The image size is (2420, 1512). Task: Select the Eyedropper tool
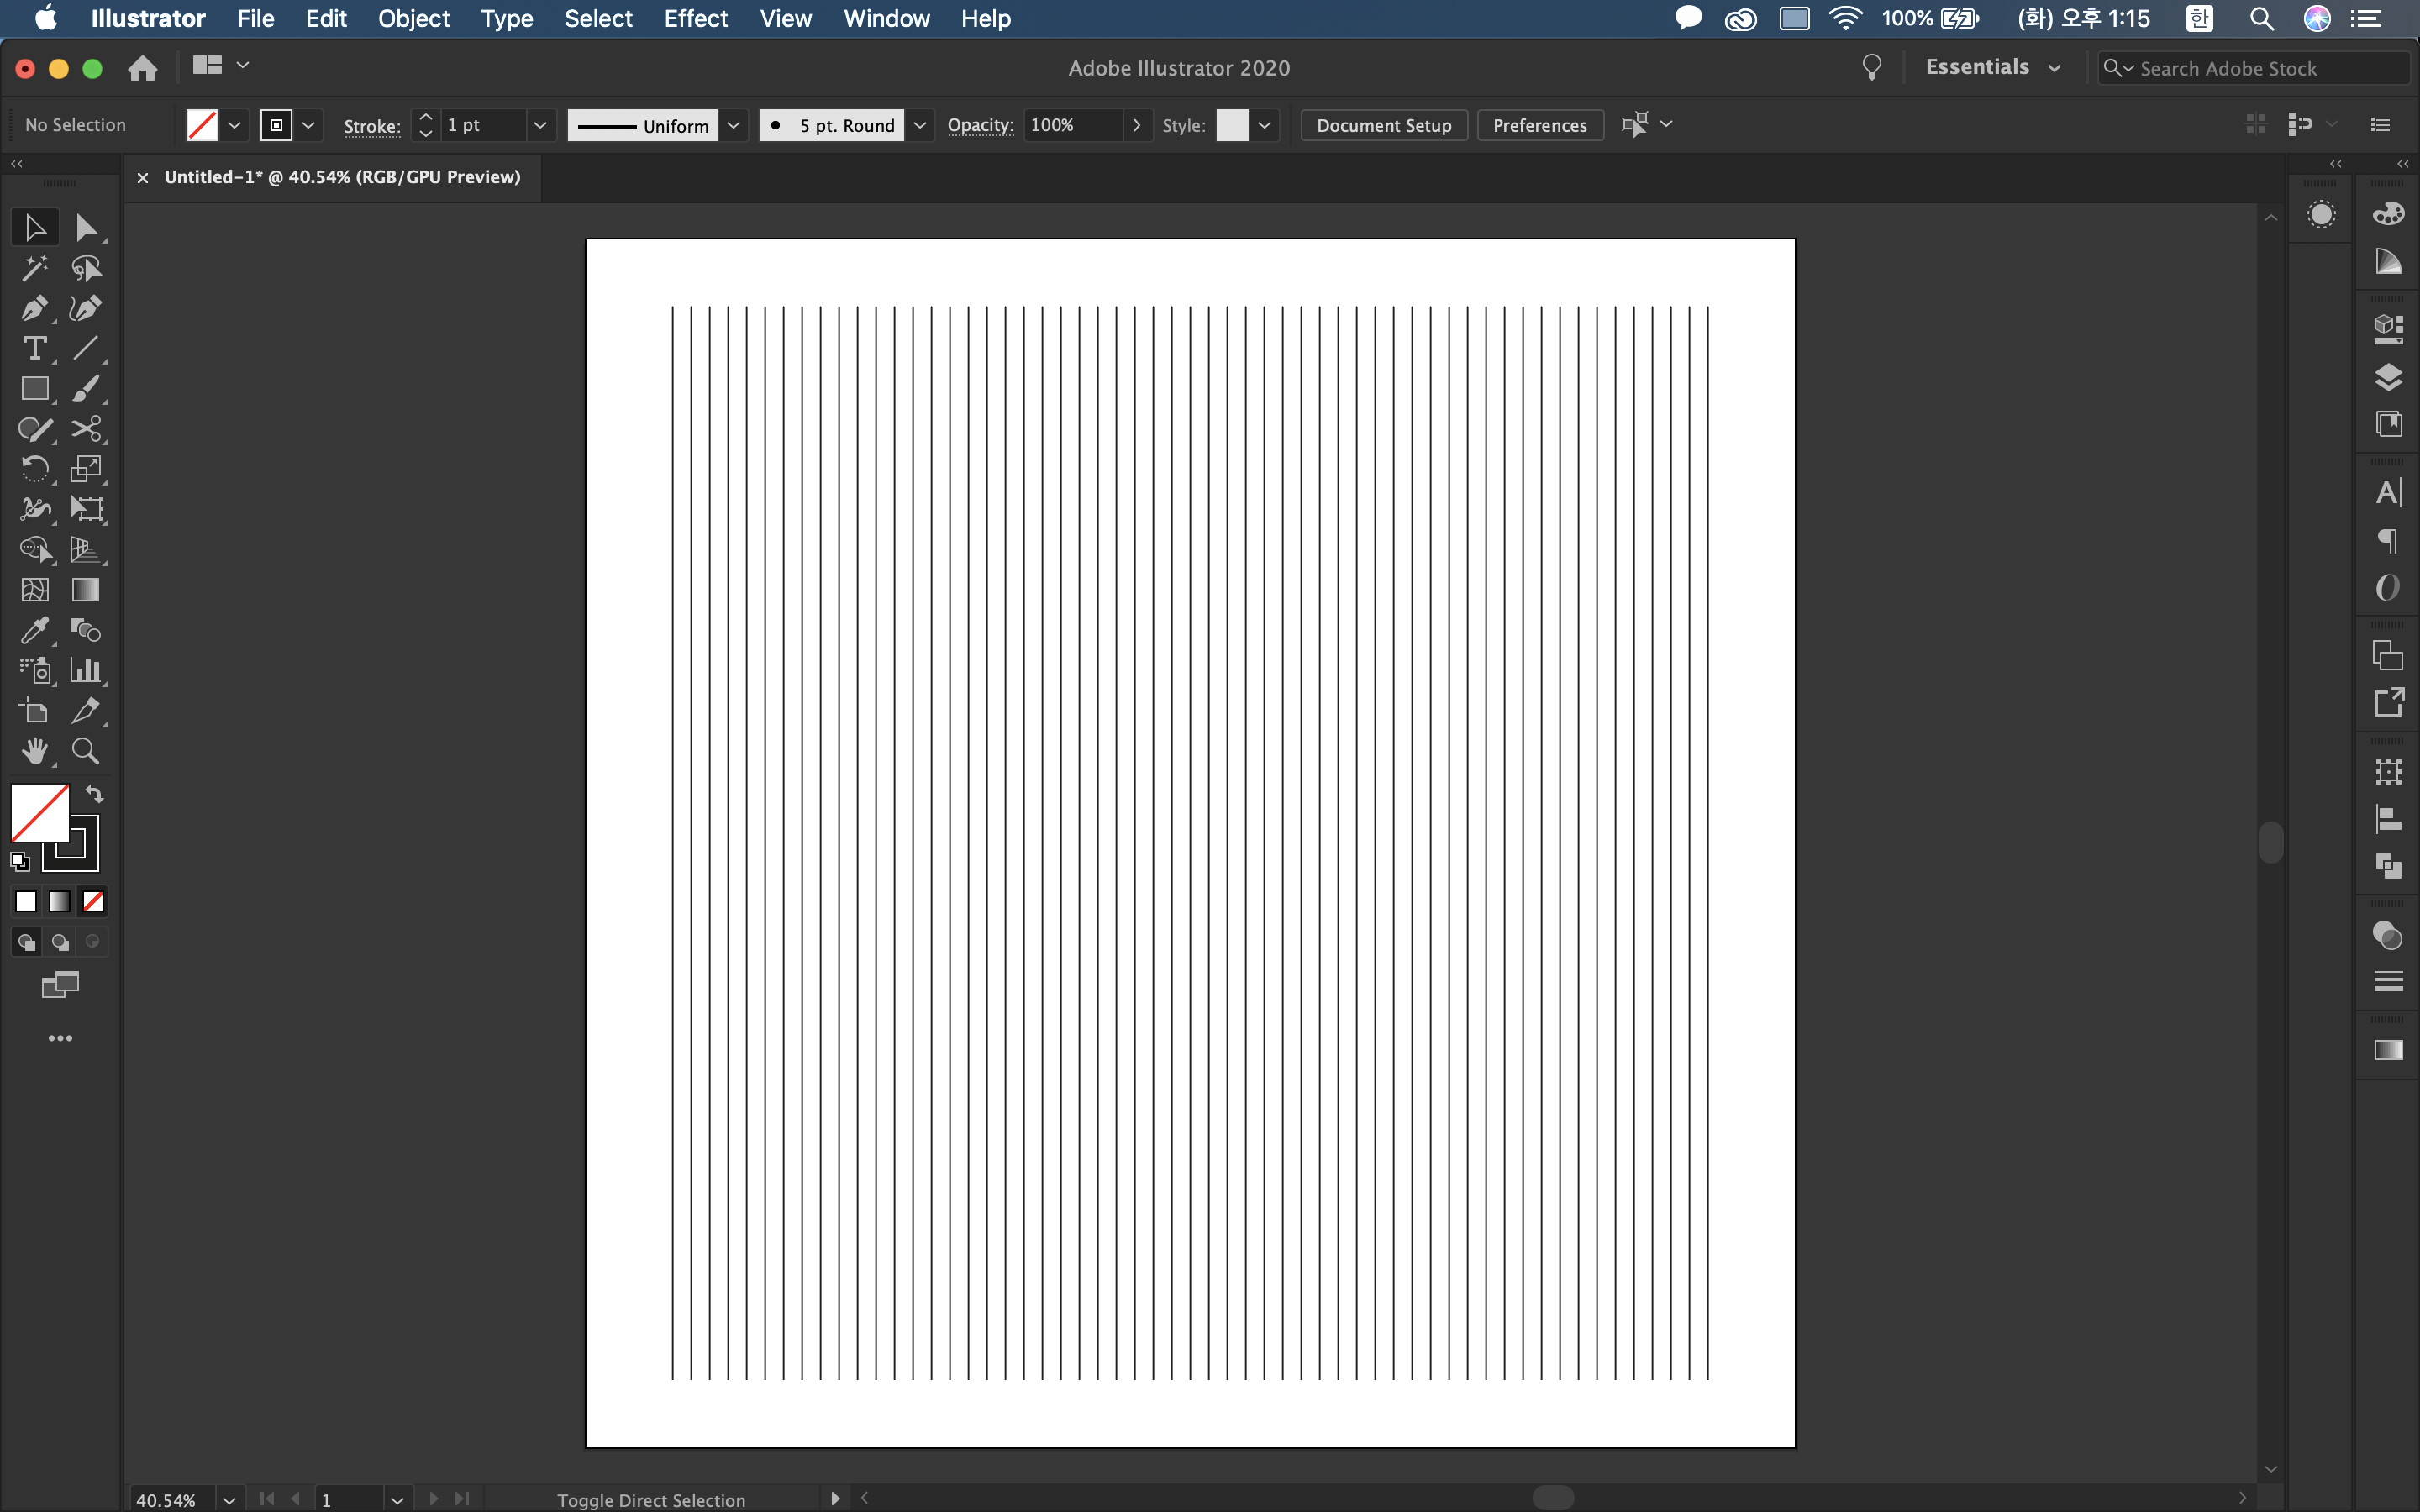pyautogui.click(x=34, y=630)
